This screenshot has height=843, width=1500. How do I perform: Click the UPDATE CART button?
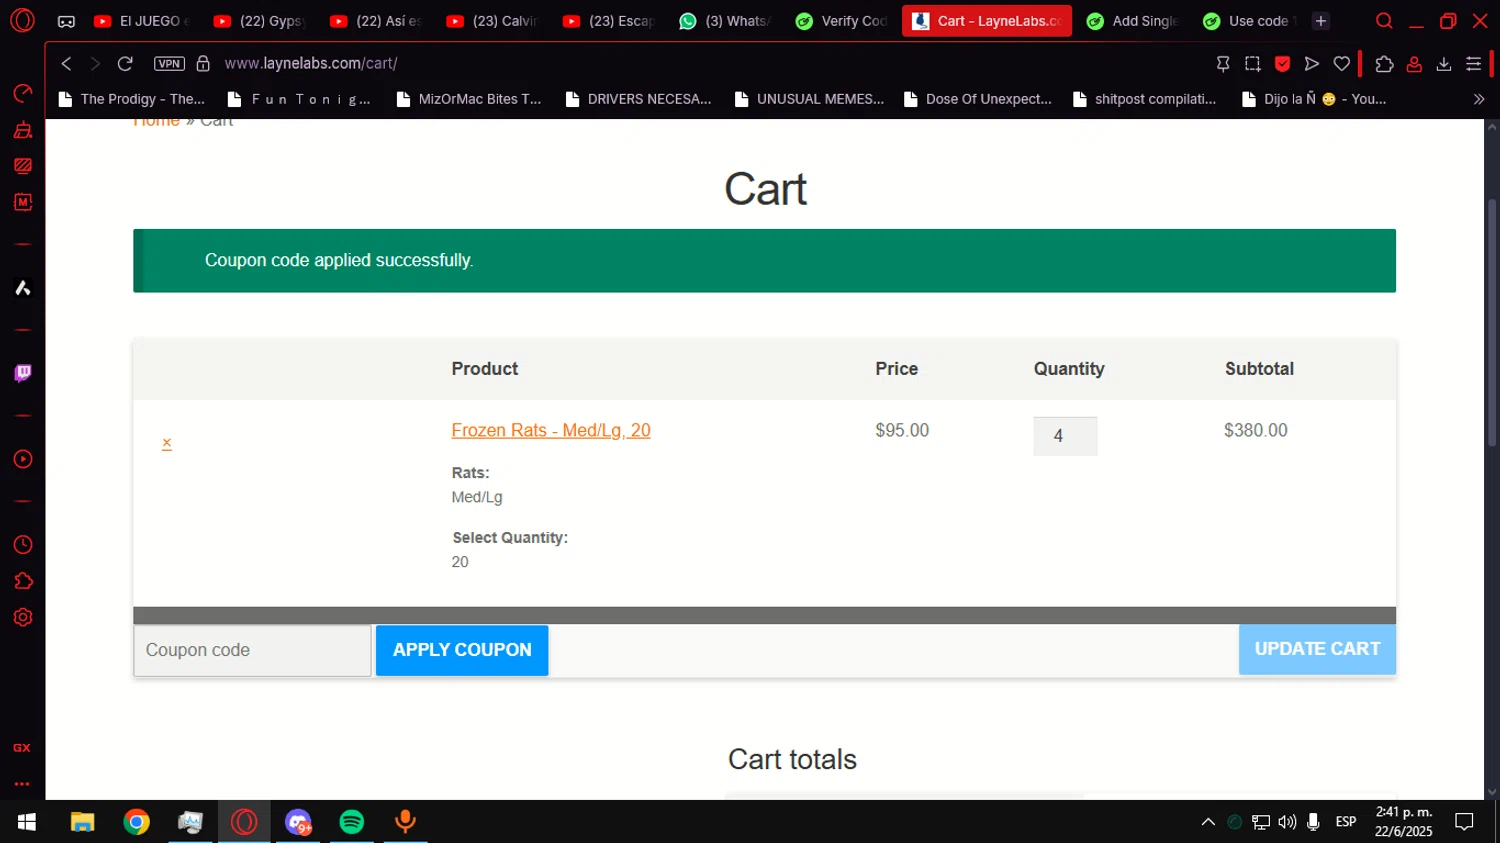1317,649
